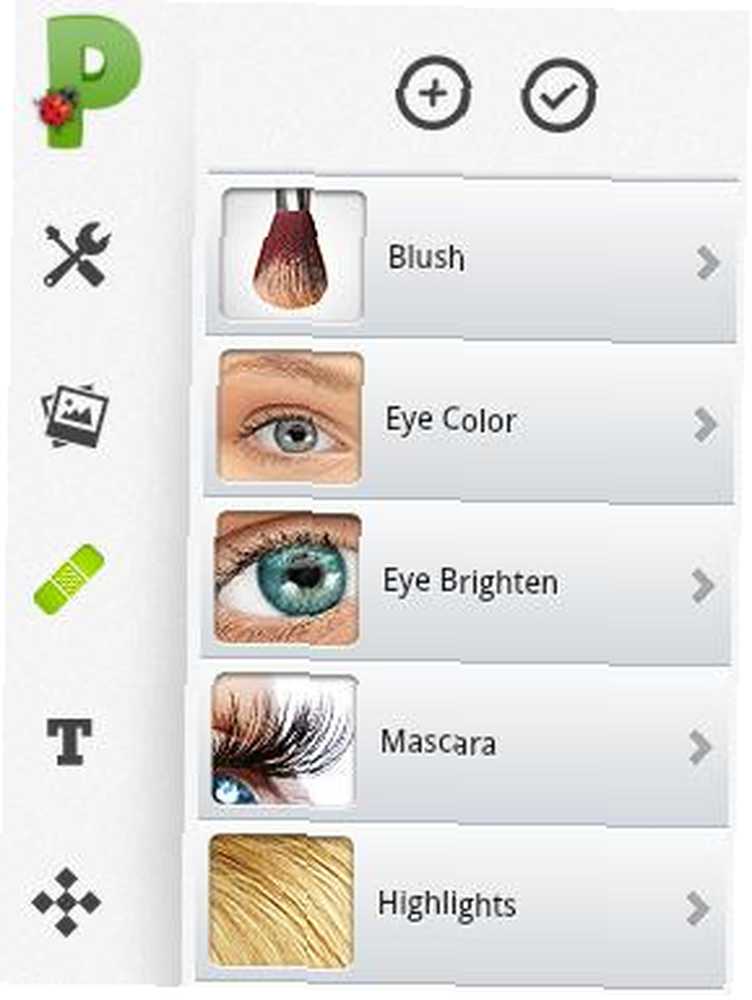Expand the Eye Brighten chevron arrow
The width and height of the screenshot is (752, 1000).
tap(703, 585)
